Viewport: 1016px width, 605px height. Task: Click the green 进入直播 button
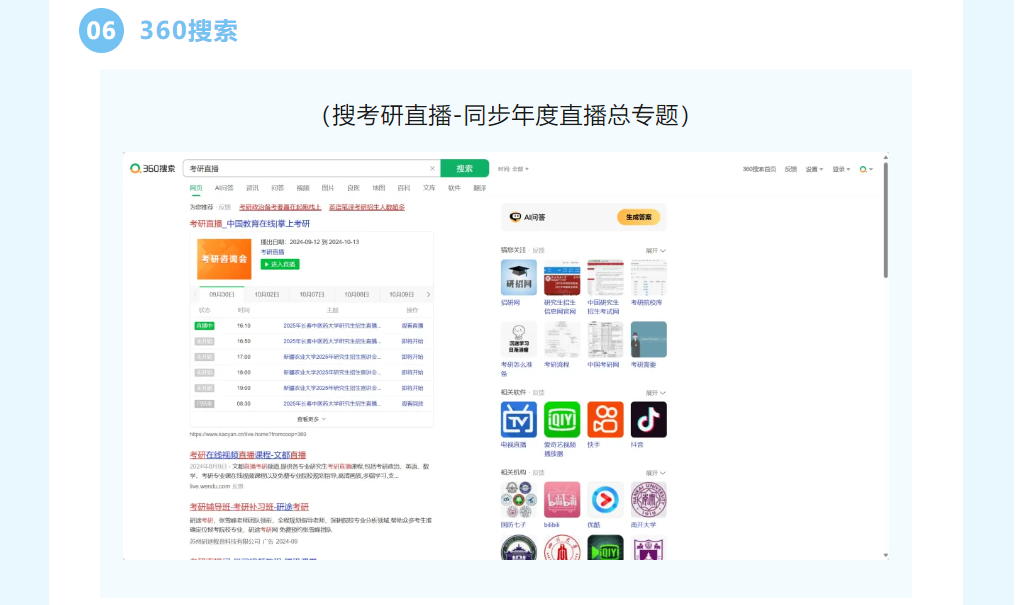(x=280, y=264)
